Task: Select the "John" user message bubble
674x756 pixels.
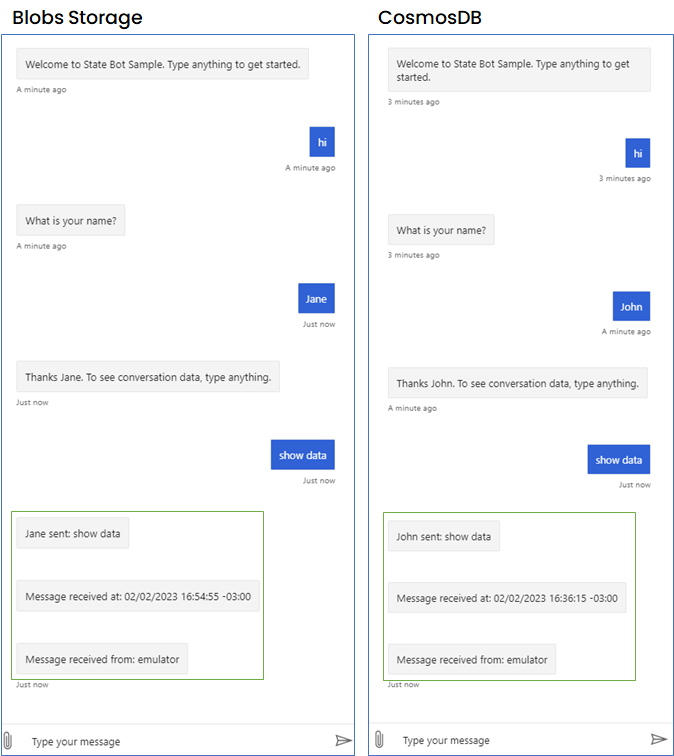Action: [x=631, y=306]
